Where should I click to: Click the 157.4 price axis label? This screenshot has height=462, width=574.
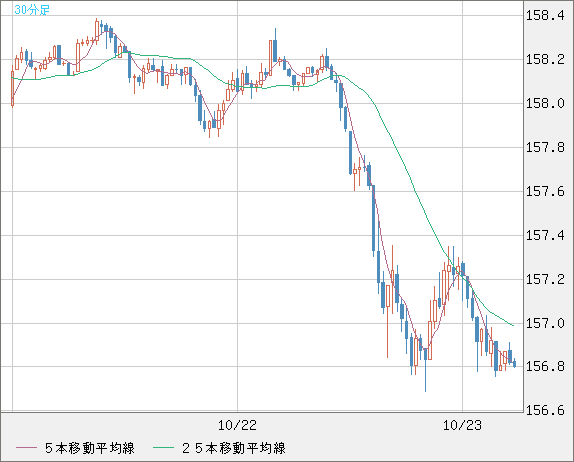(545, 235)
